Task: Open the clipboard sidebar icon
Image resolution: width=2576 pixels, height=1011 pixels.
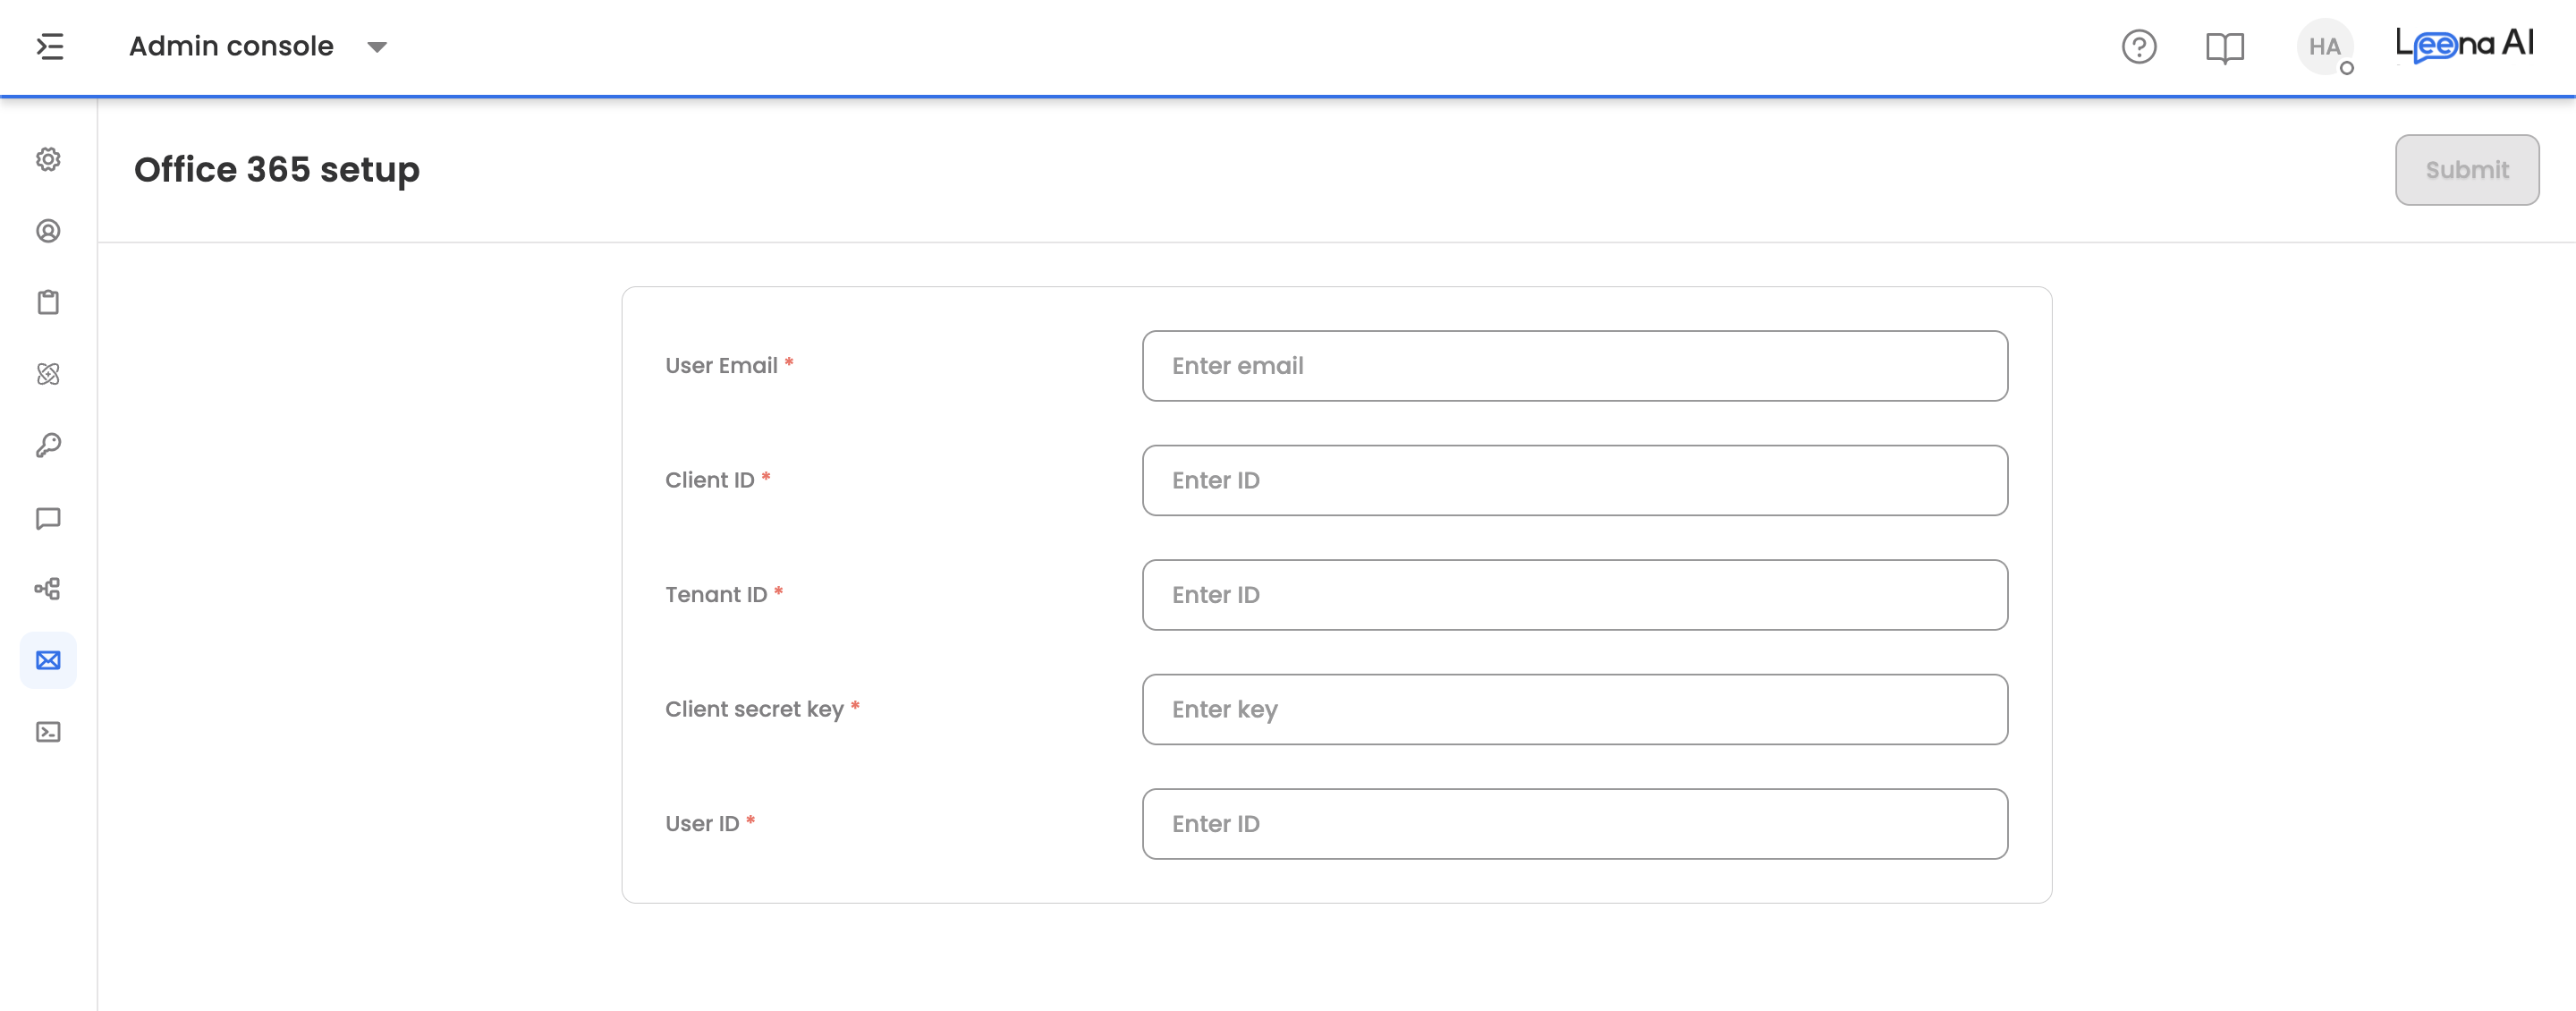Action: [x=48, y=303]
